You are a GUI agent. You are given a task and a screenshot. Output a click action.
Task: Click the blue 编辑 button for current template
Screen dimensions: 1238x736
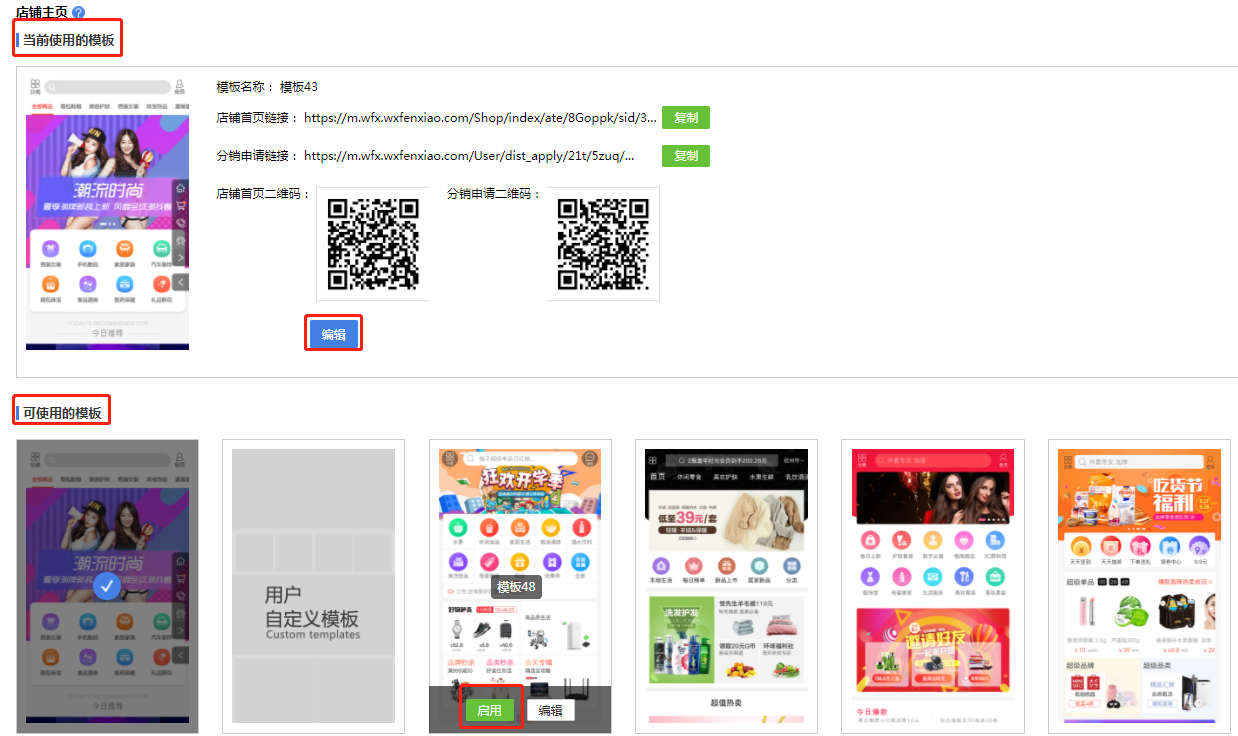coord(333,335)
